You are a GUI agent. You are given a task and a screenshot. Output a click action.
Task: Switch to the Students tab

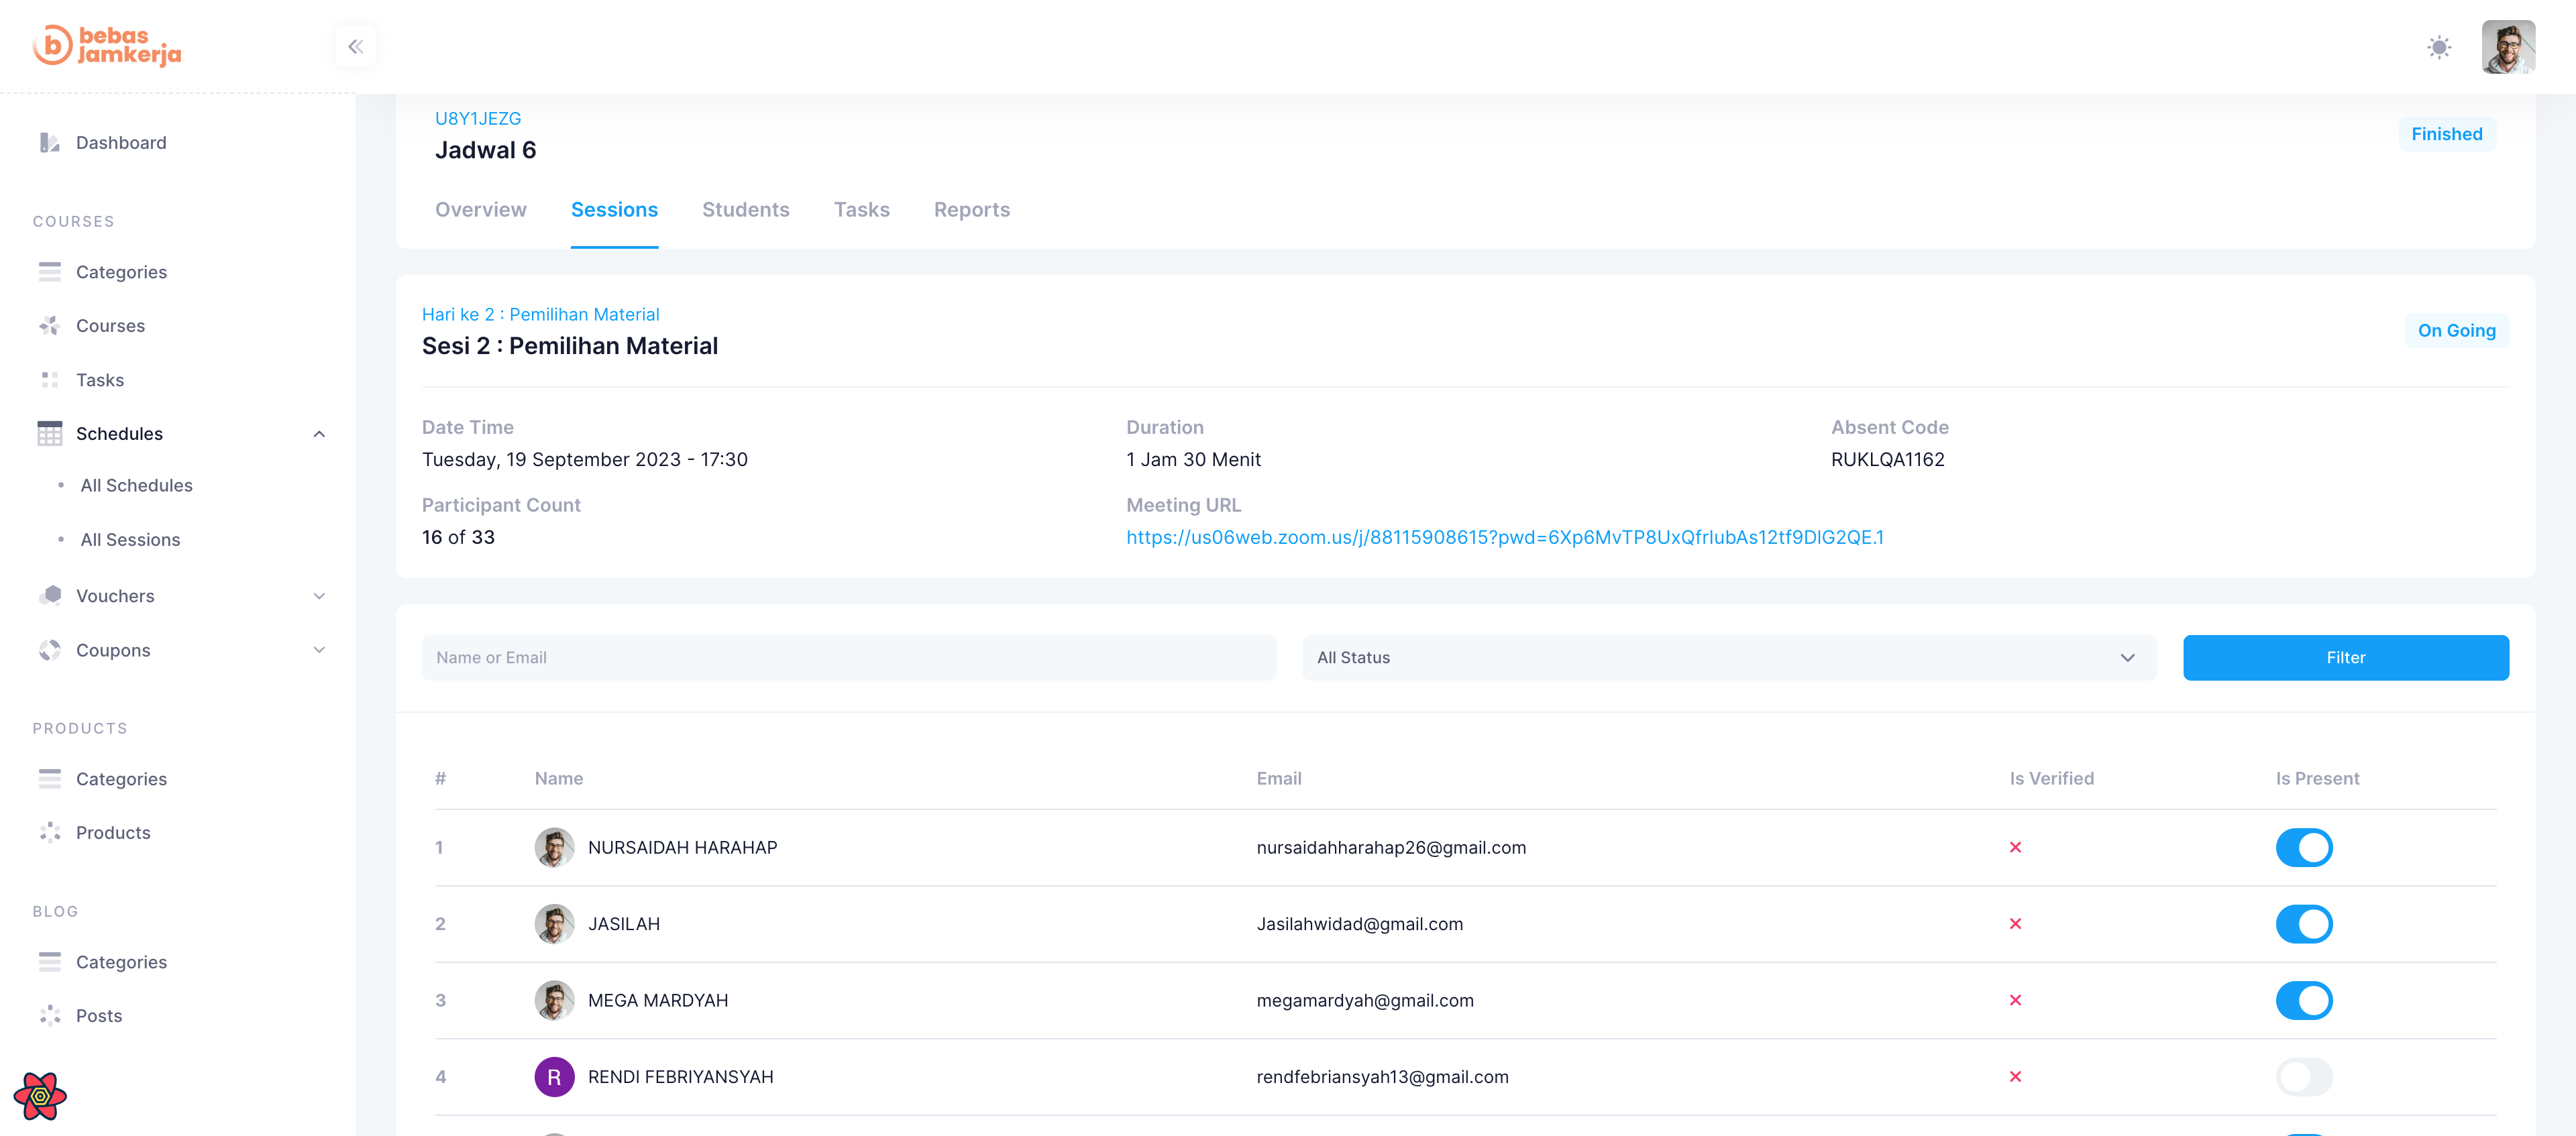745,210
